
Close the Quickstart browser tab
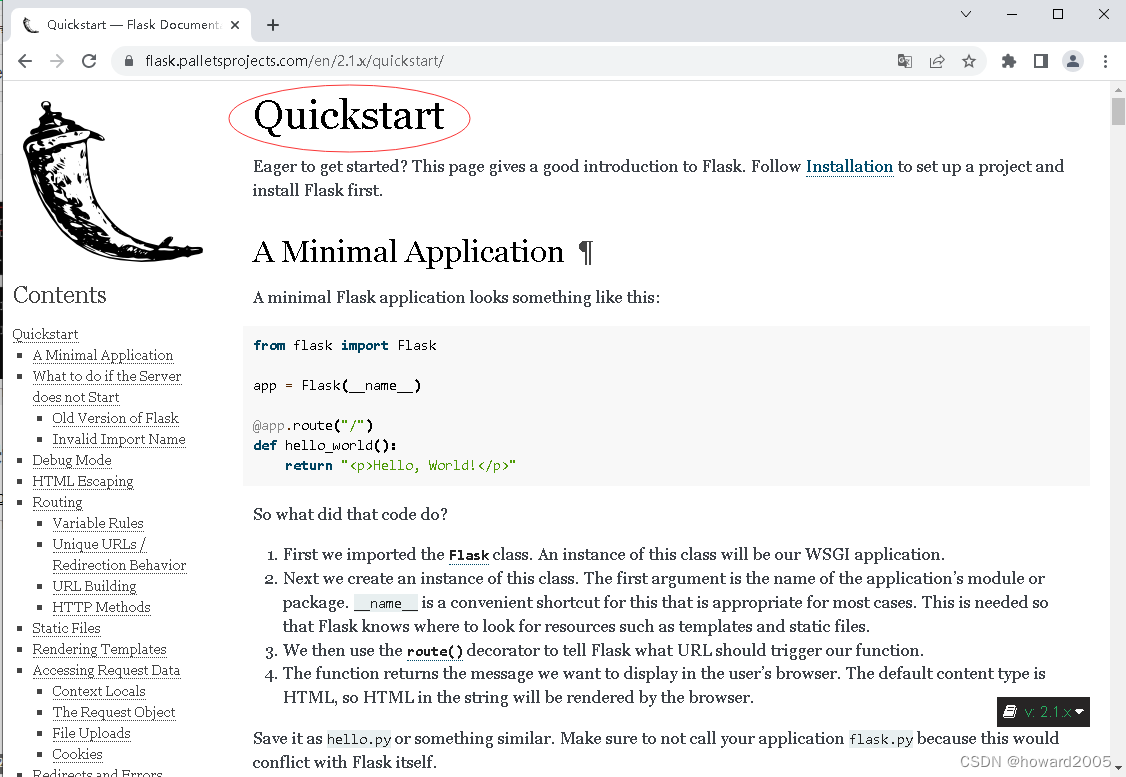coord(235,25)
